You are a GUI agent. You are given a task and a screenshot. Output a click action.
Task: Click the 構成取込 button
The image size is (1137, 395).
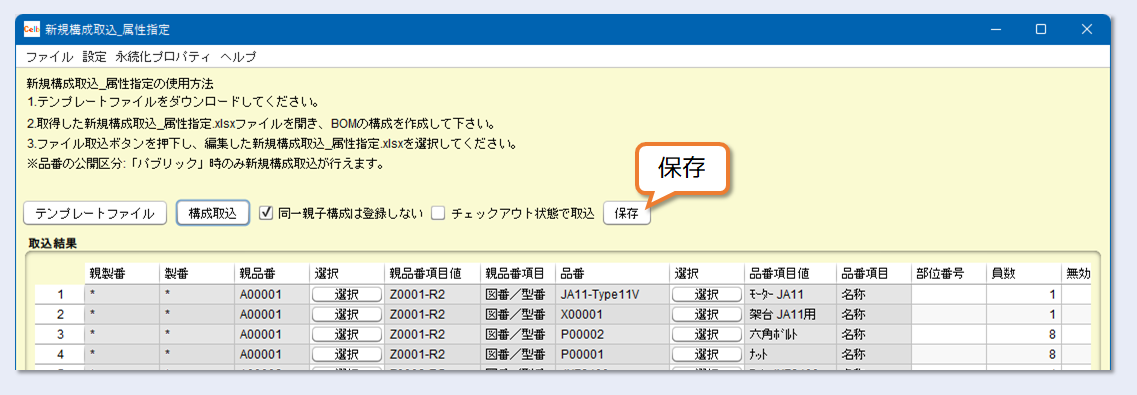click(x=213, y=213)
